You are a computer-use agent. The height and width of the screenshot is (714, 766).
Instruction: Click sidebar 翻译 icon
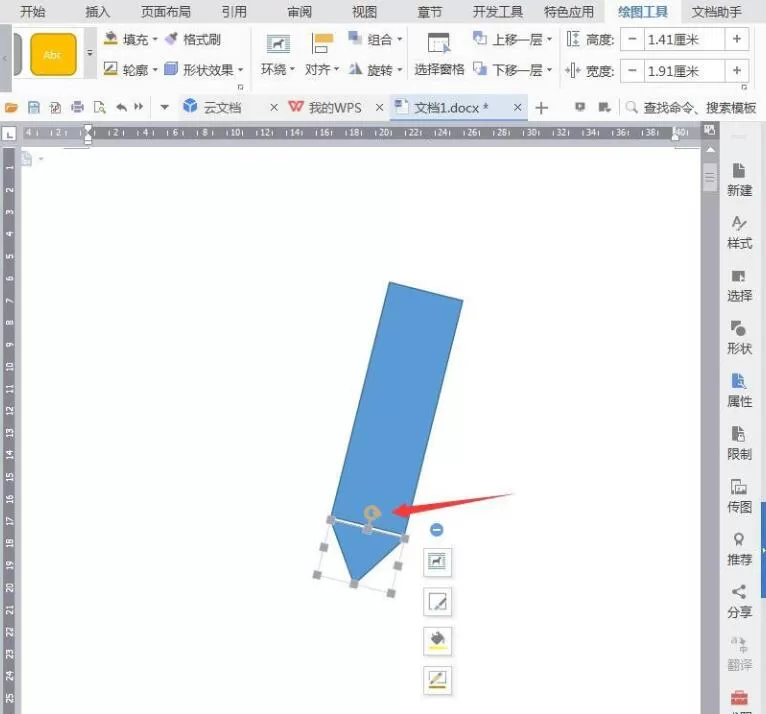pos(739,654)
